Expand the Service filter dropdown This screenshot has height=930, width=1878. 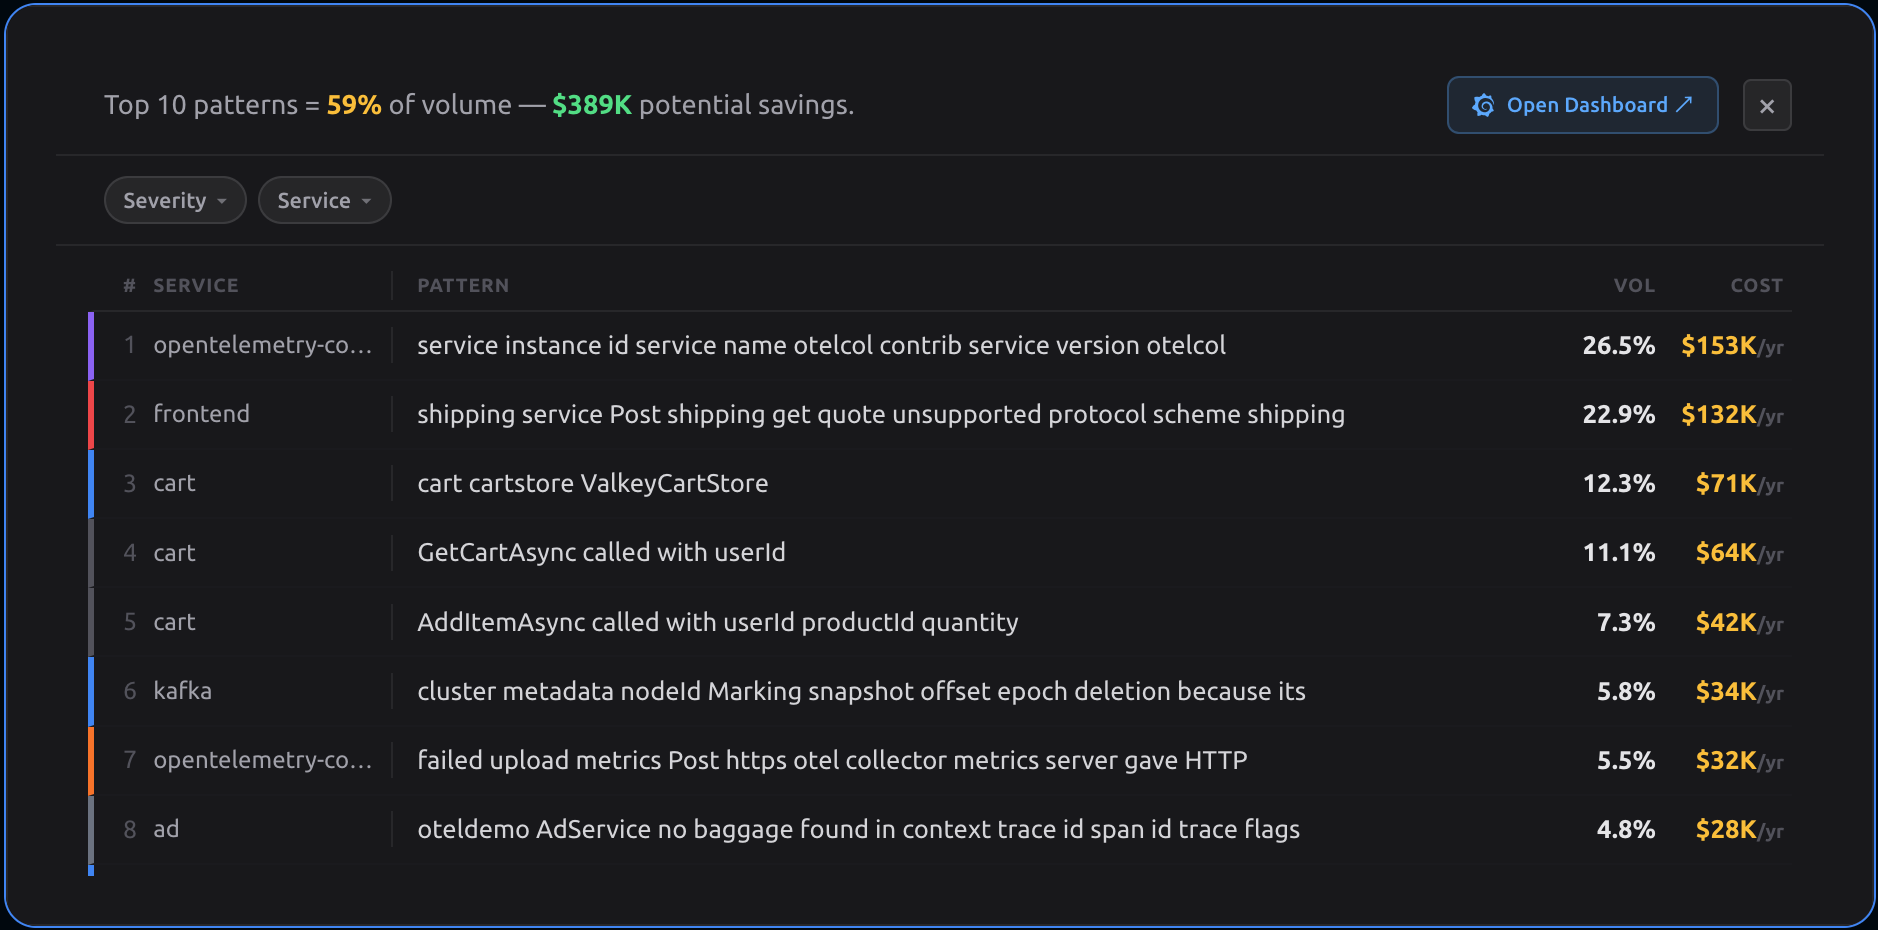click(324, 200)
